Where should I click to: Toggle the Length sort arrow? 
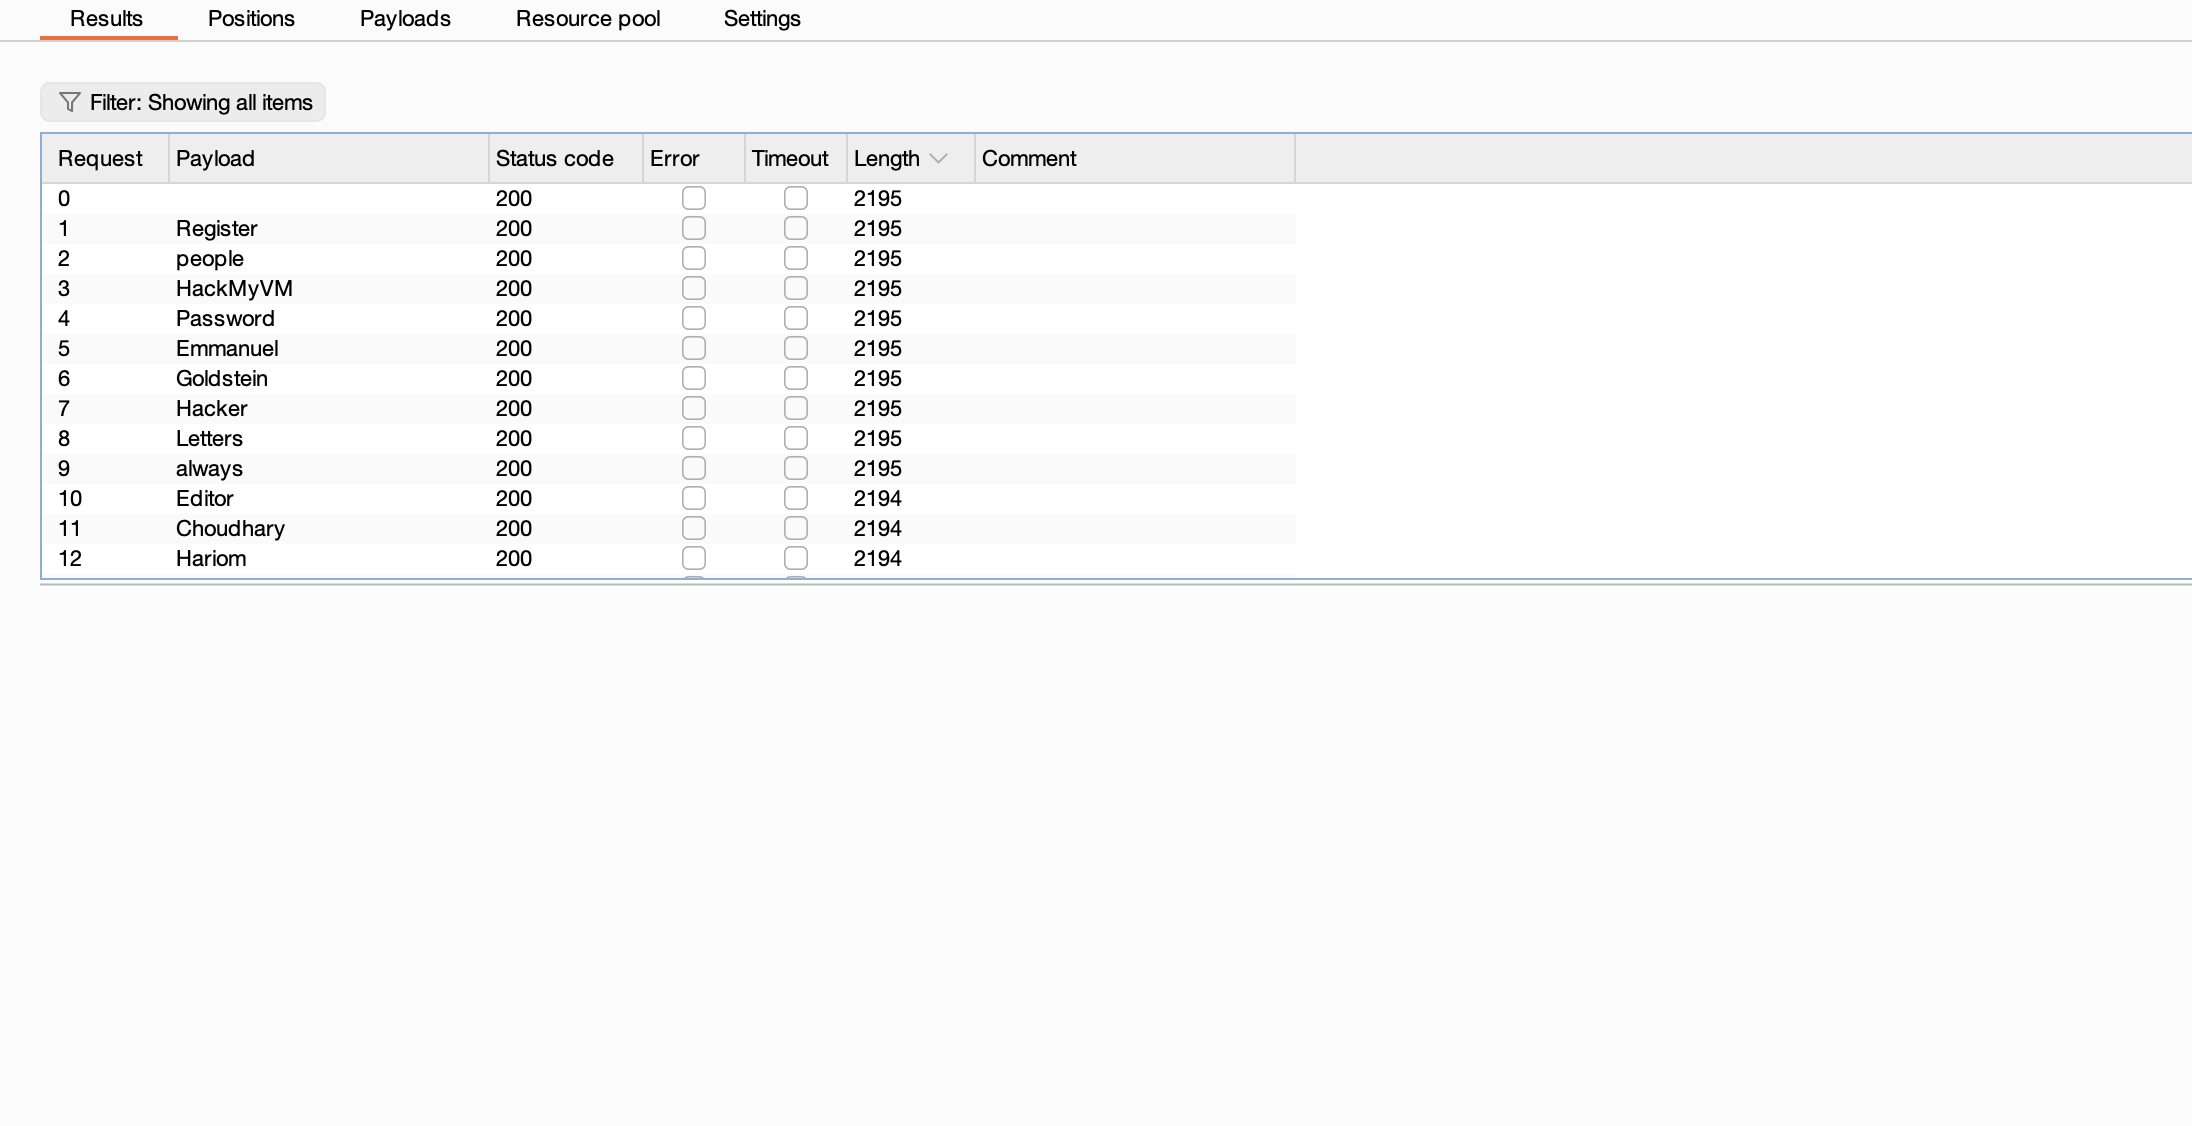coord(938,159)
